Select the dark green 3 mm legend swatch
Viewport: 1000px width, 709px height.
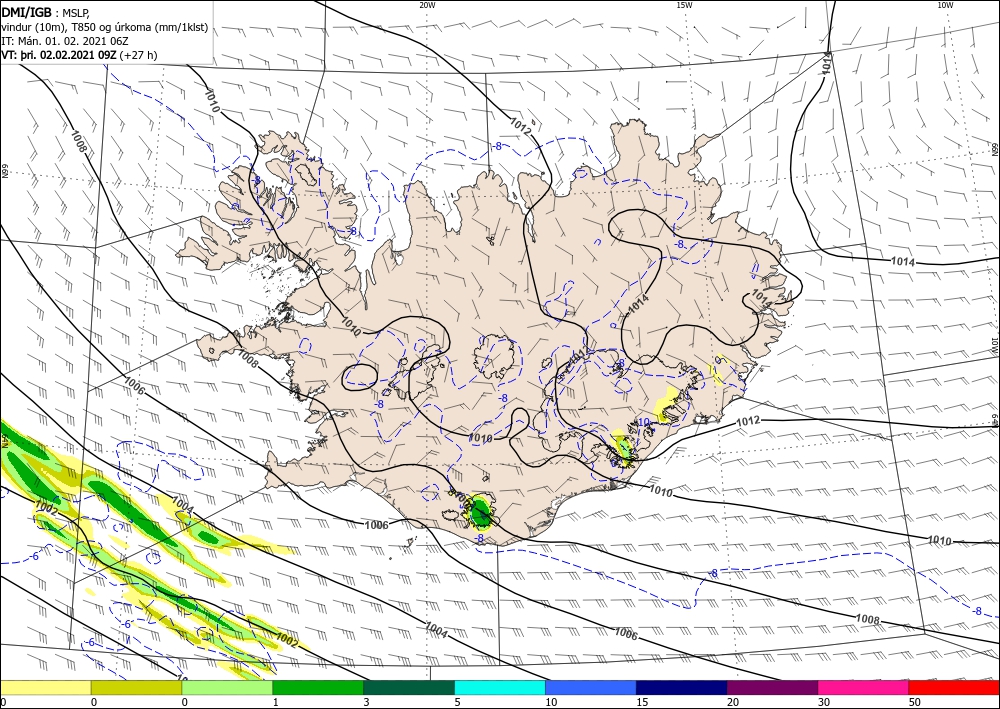[409, 687]
